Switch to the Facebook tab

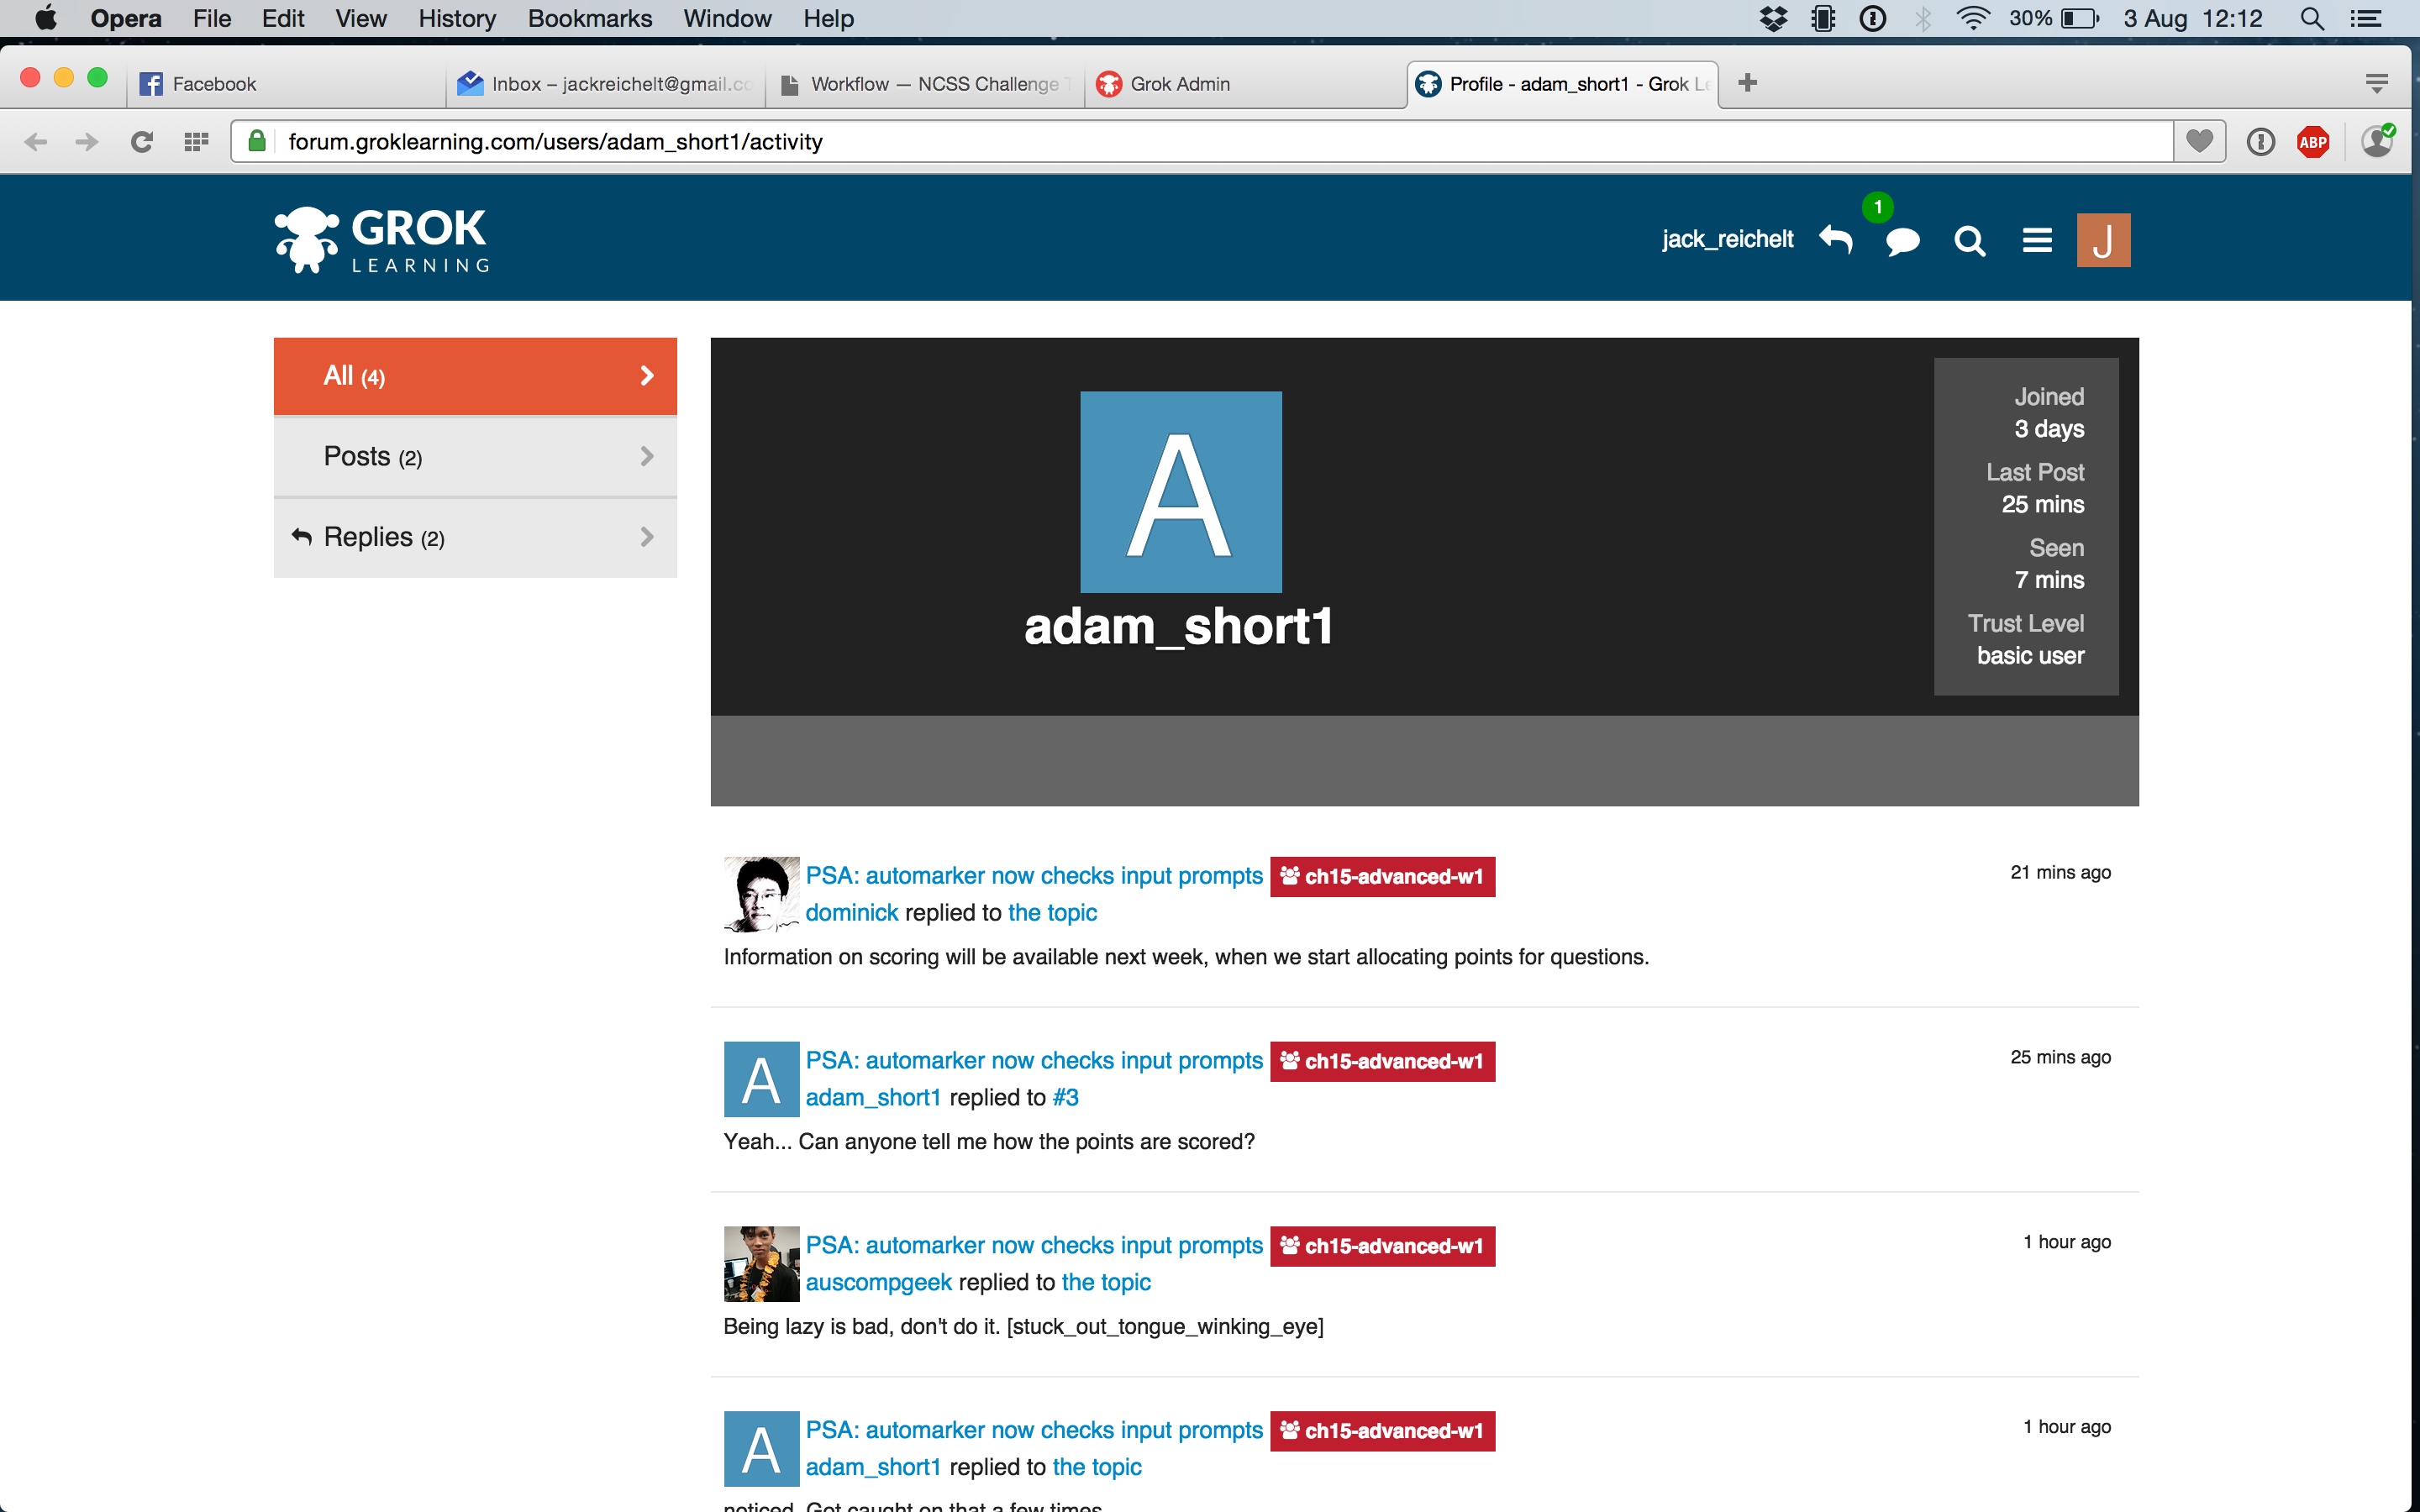click(285, 84)
